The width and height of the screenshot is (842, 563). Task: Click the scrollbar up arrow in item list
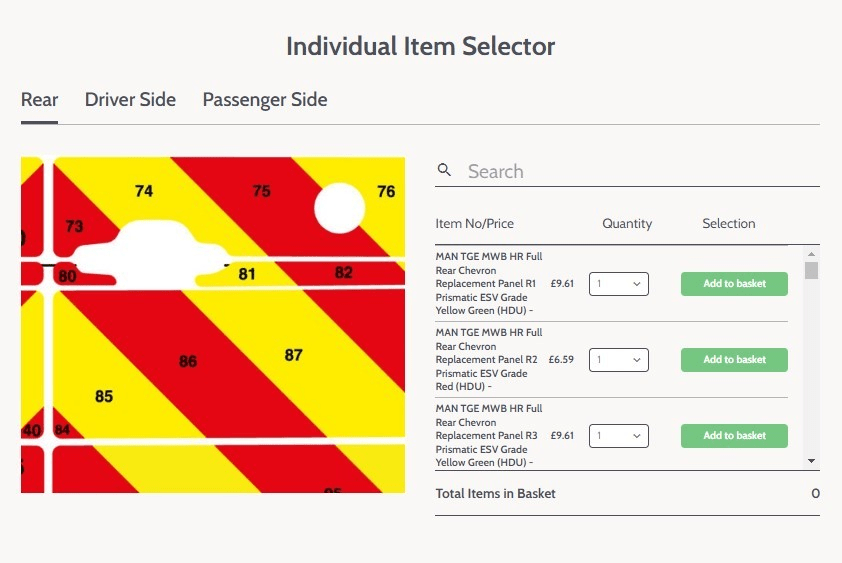[x=811, y=254]
